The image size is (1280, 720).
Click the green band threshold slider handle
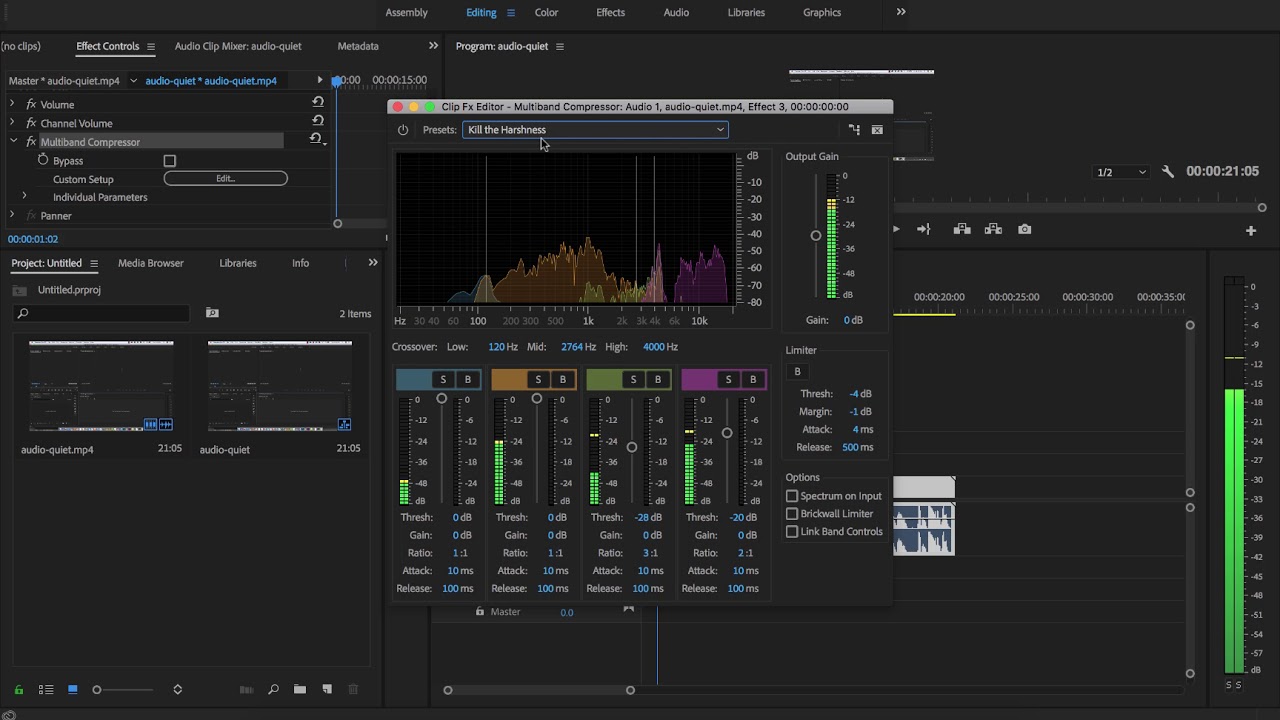tap(632, 447)
